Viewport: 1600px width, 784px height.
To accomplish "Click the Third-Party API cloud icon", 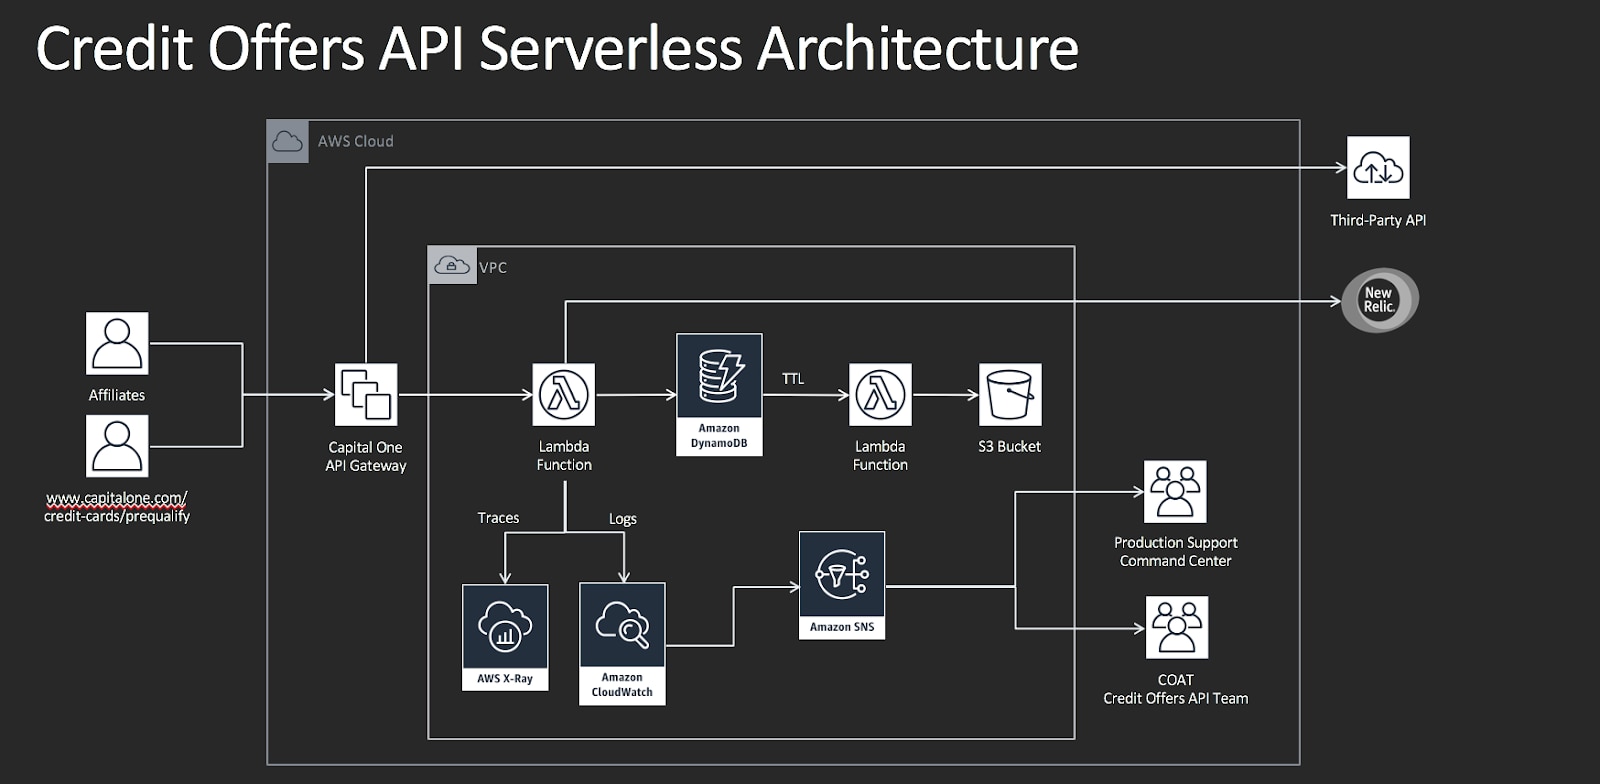I will (x=1378, y=168).
